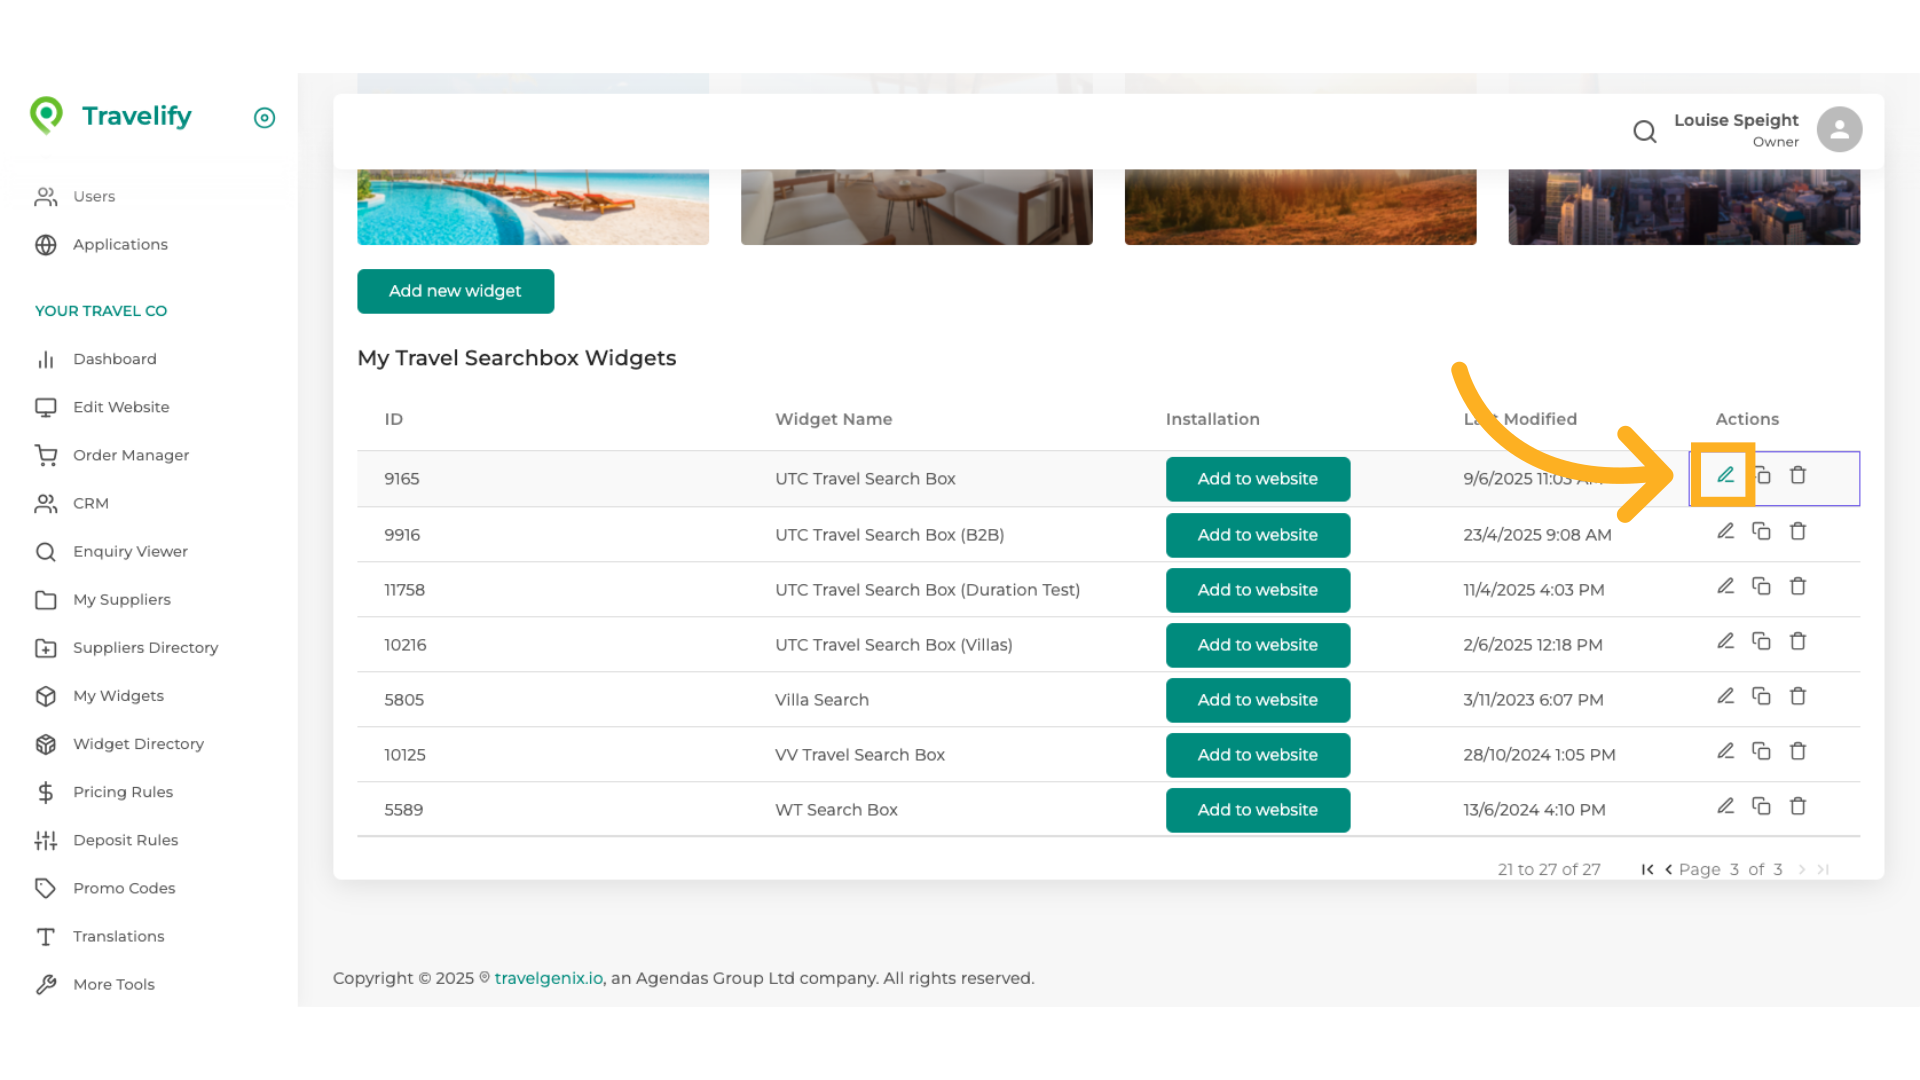Image resolution: width=1920 pixels, height=1080 pixels.
Task: Click the duplicate icon for WT Search Box
Action: coord(1761,806)
